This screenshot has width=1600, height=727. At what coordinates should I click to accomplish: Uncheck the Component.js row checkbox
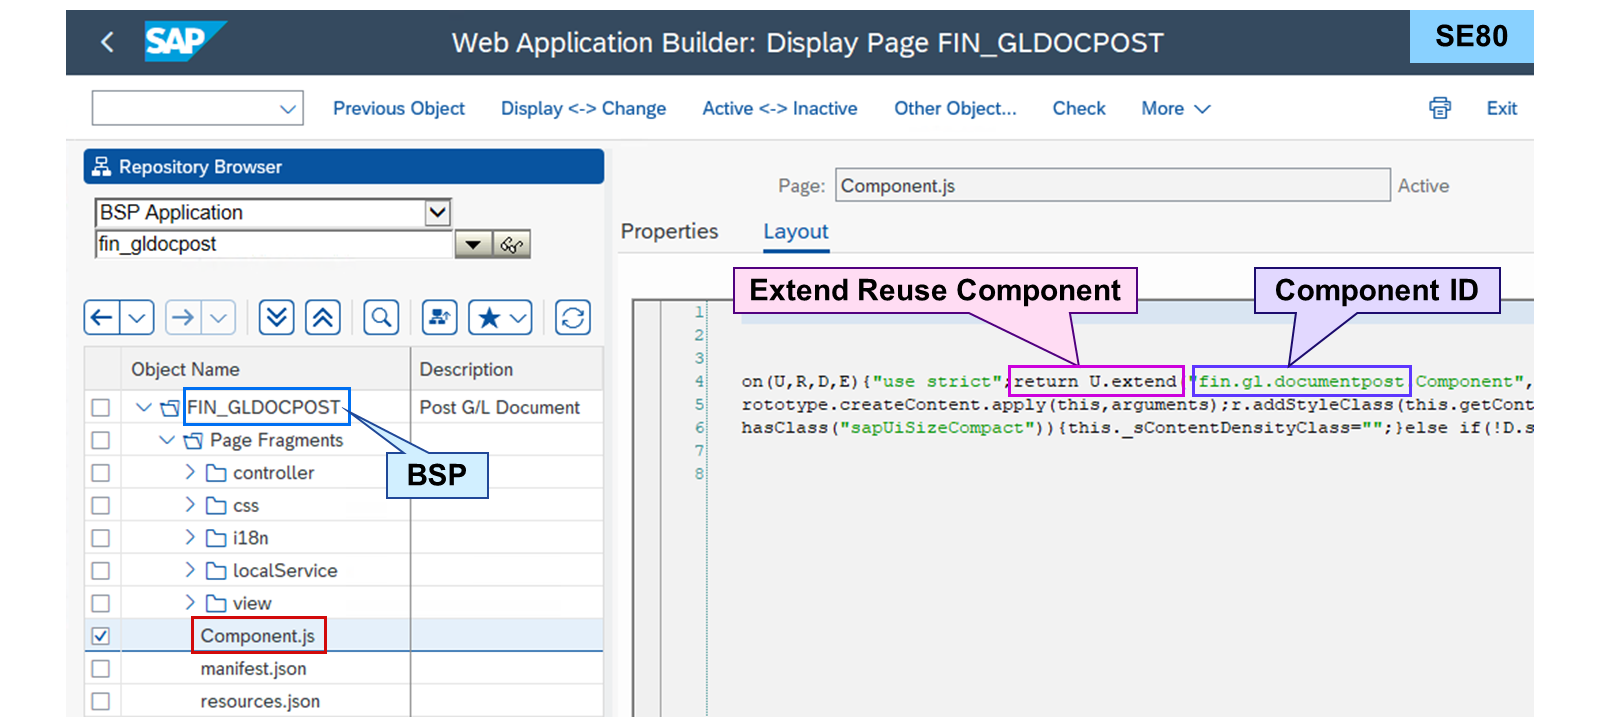(101, 636)
